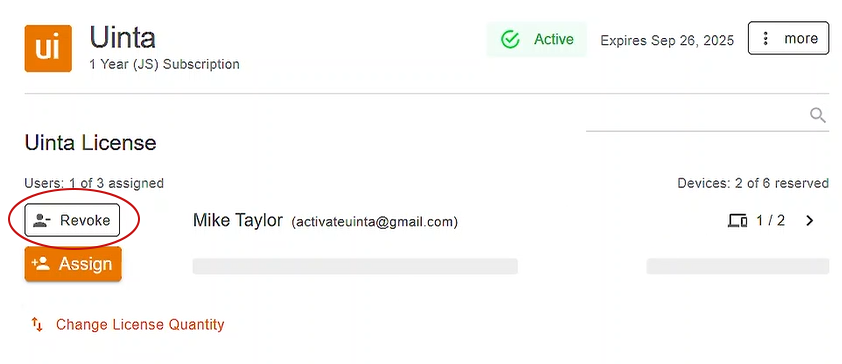842x364 pixels.
Task: Click the up-down arrows icon near Change License Quantity
Action: click(37, 324)
